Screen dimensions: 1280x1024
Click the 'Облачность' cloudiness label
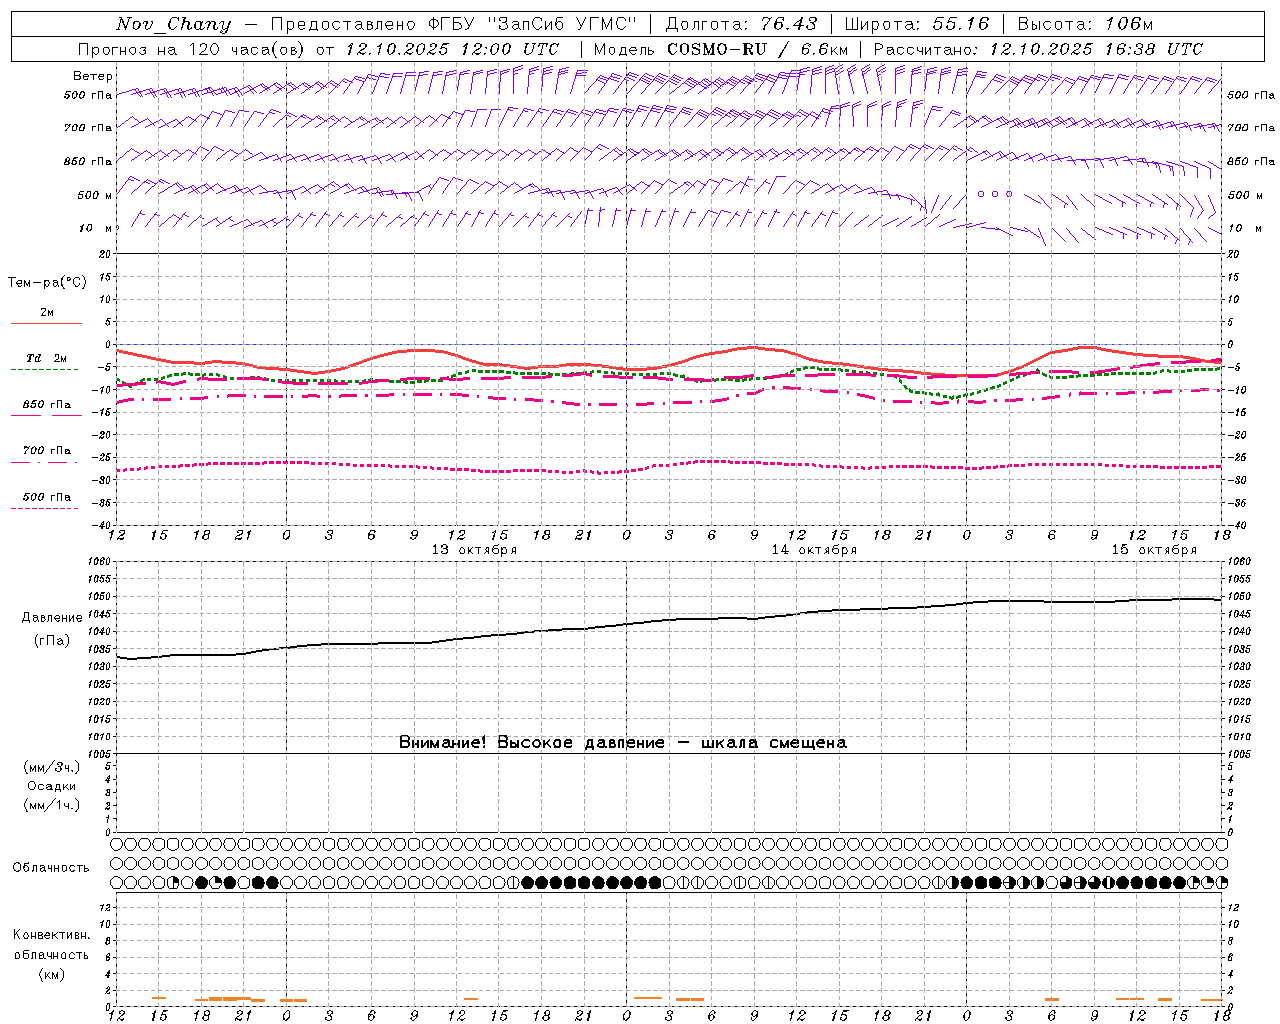click(51, 868)
